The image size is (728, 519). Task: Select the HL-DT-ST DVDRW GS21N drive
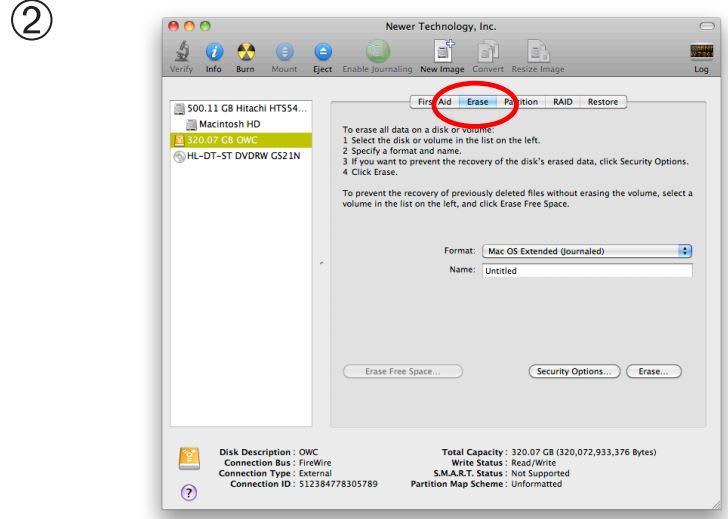pos(241,156)
